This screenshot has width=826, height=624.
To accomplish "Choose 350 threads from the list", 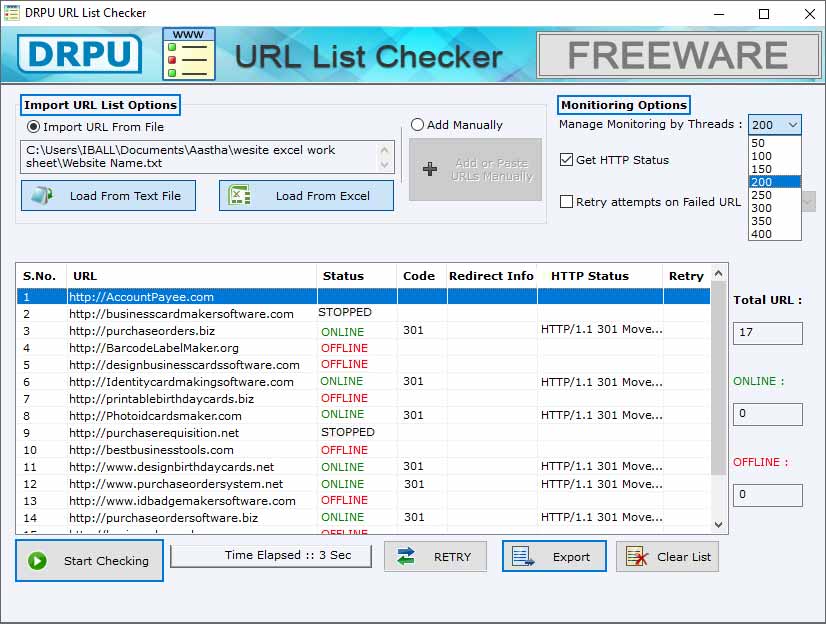I will pos(774,221).
